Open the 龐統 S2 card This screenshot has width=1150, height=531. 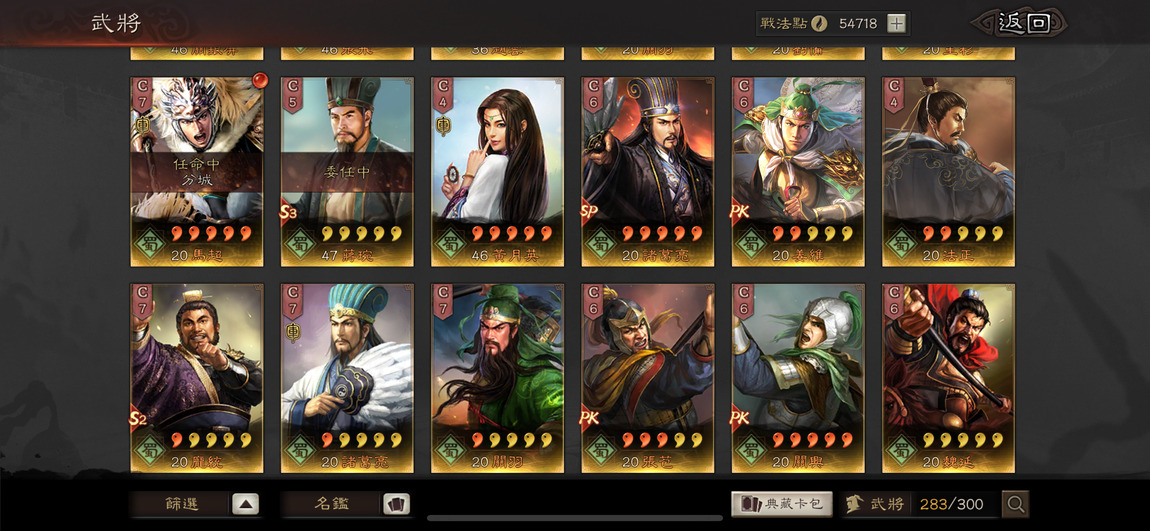(x=197, y=378)
